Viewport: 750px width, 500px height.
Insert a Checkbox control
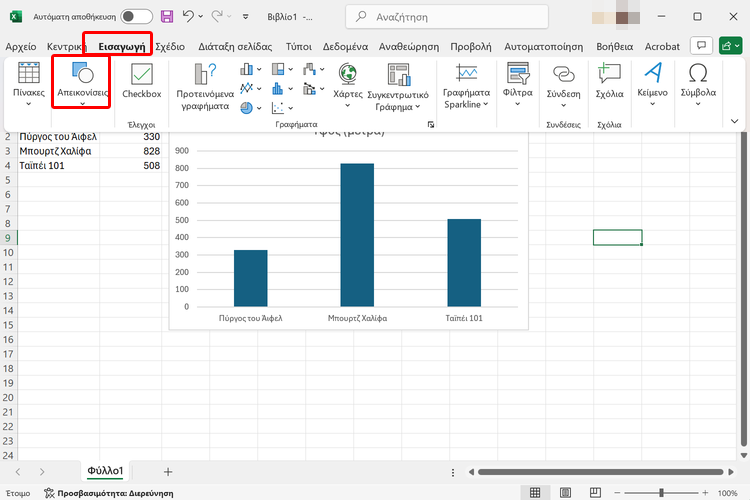tap(142, 81)
